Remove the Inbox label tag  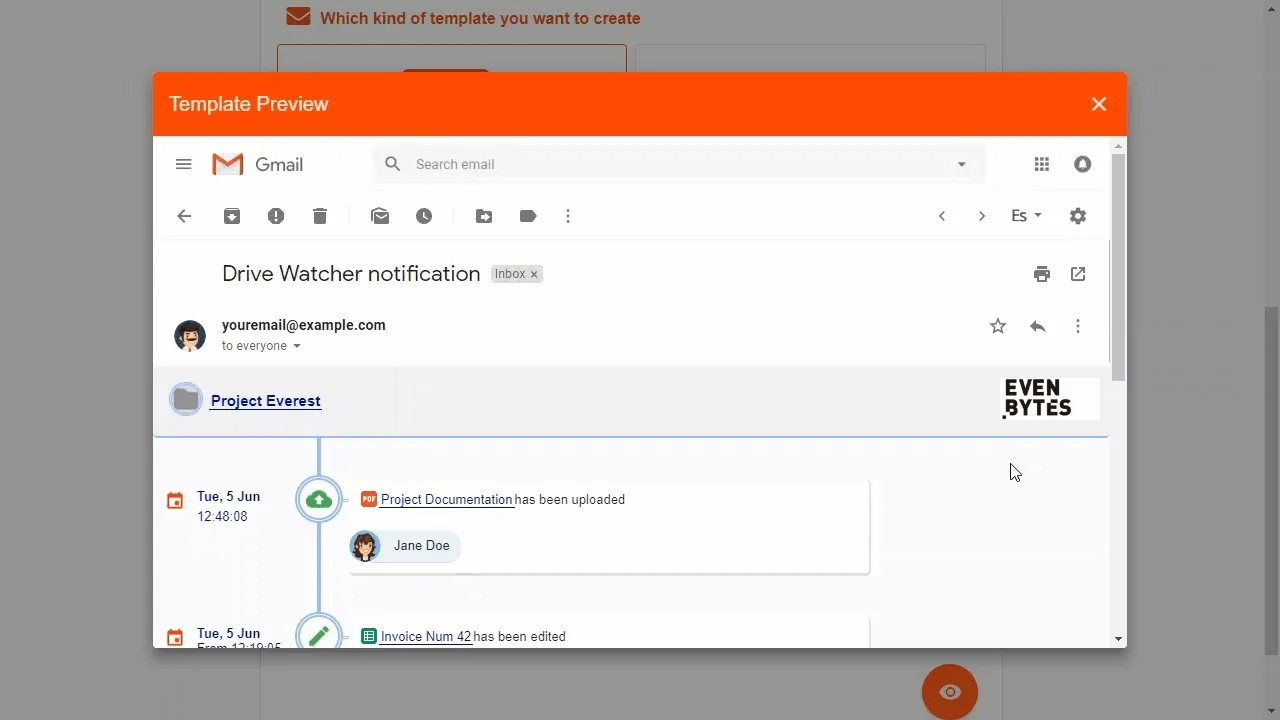pyautogui.click(x=534, y=274)
